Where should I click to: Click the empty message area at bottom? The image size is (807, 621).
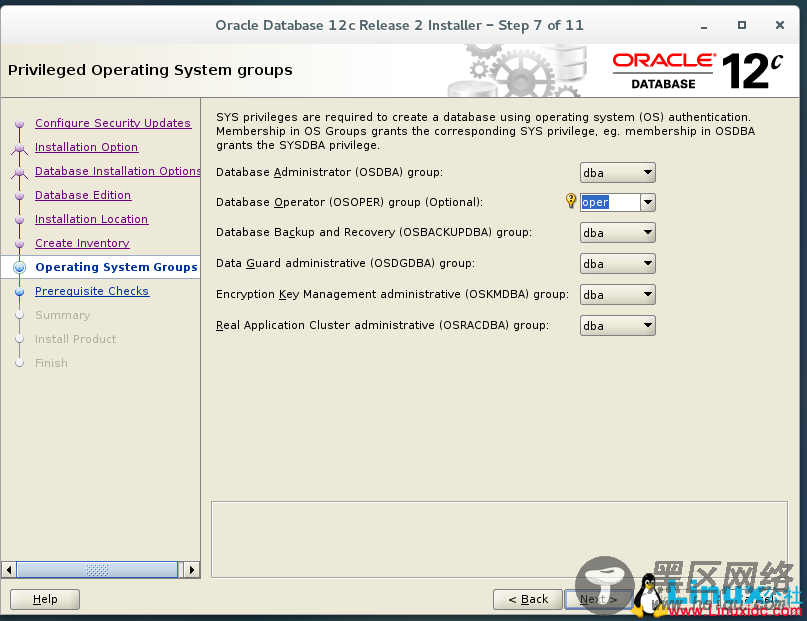coord(499,539)
